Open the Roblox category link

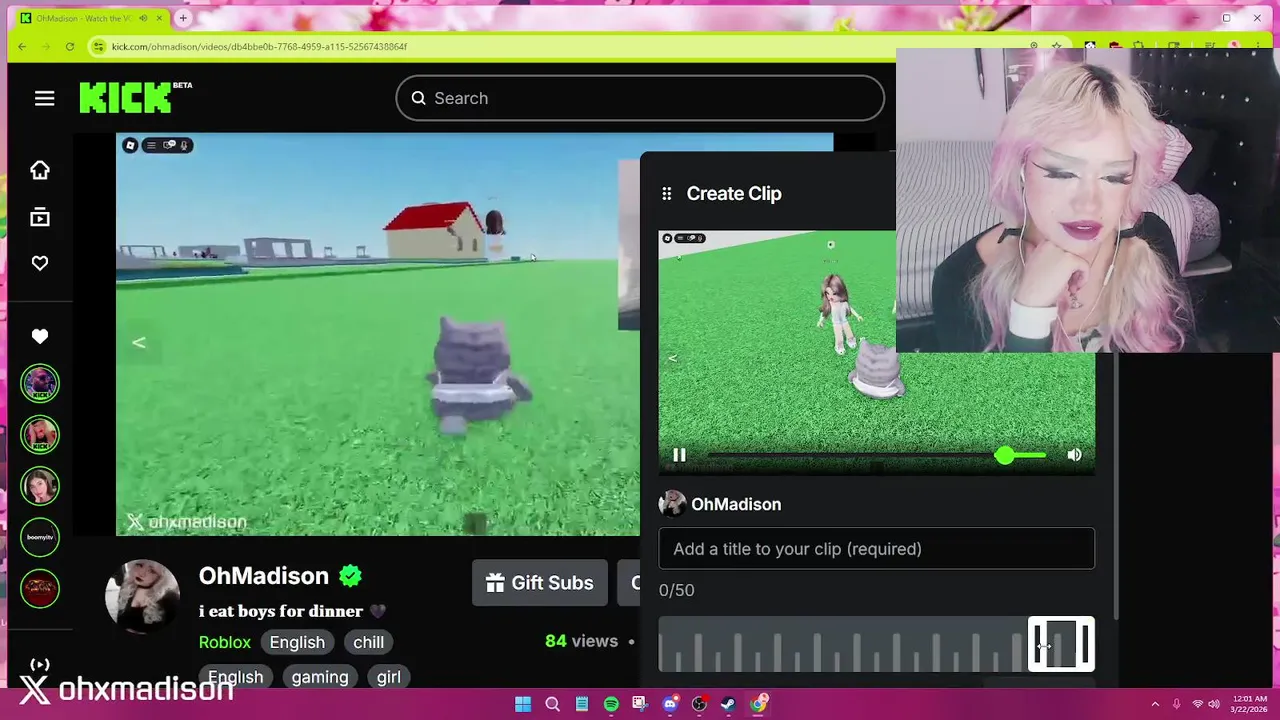point(225,642)
